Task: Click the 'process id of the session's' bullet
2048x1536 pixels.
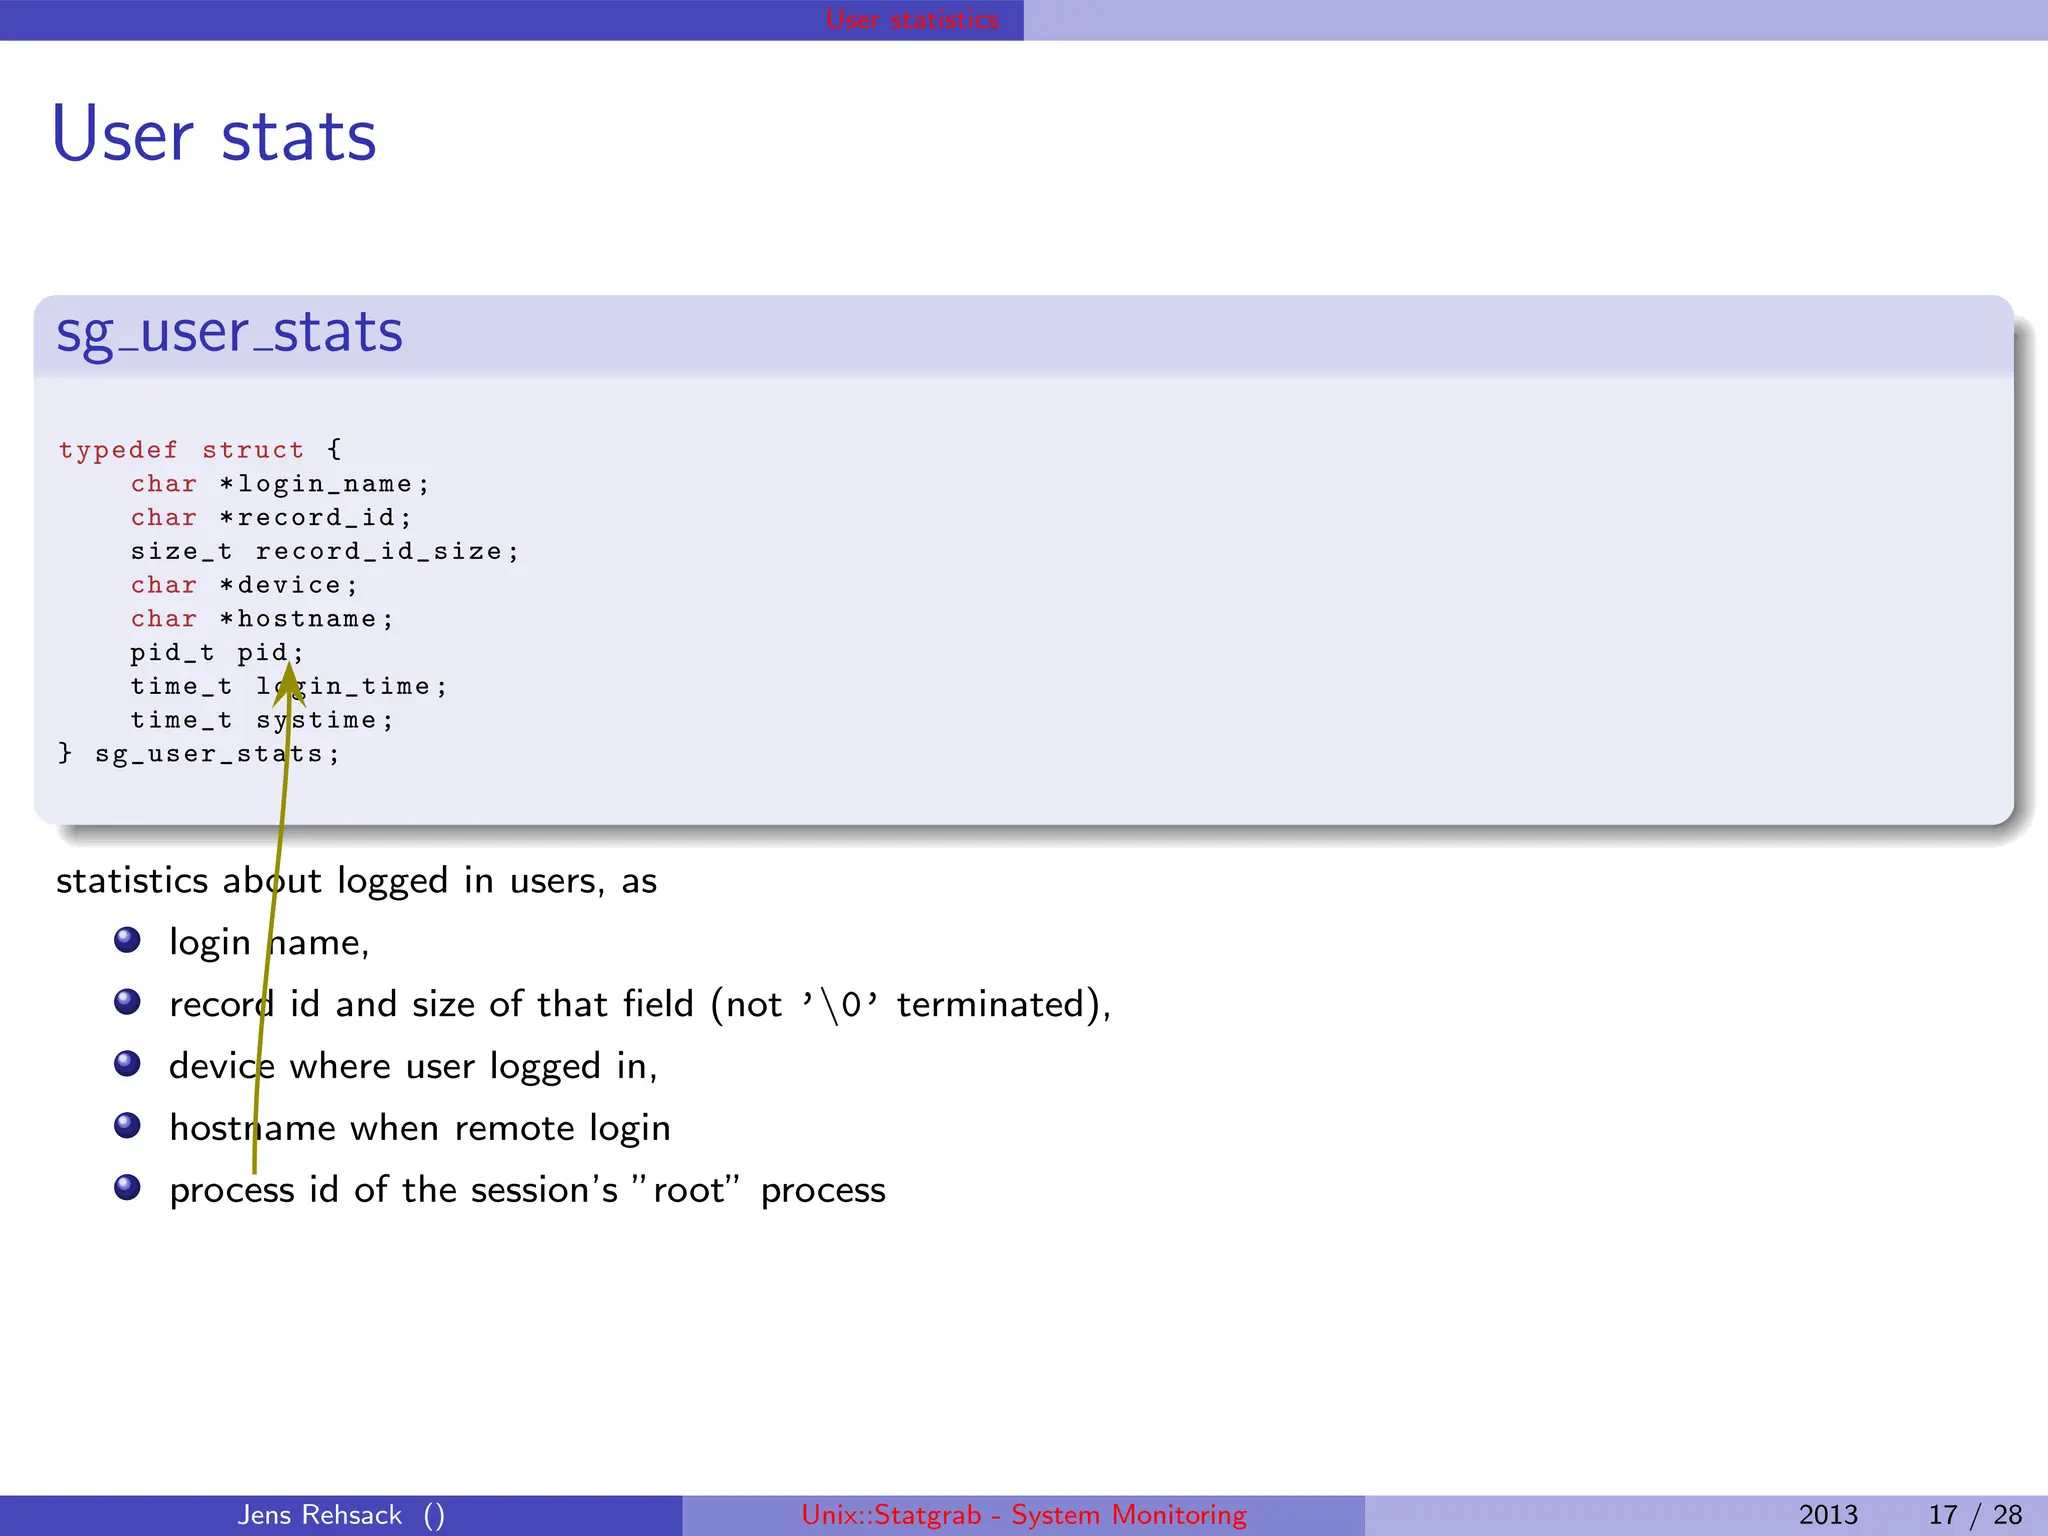Action: [527, 1190]
